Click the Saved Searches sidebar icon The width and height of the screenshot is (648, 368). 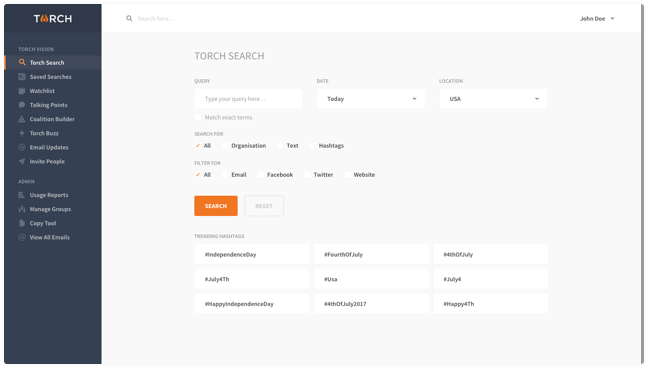pos(22,76)
